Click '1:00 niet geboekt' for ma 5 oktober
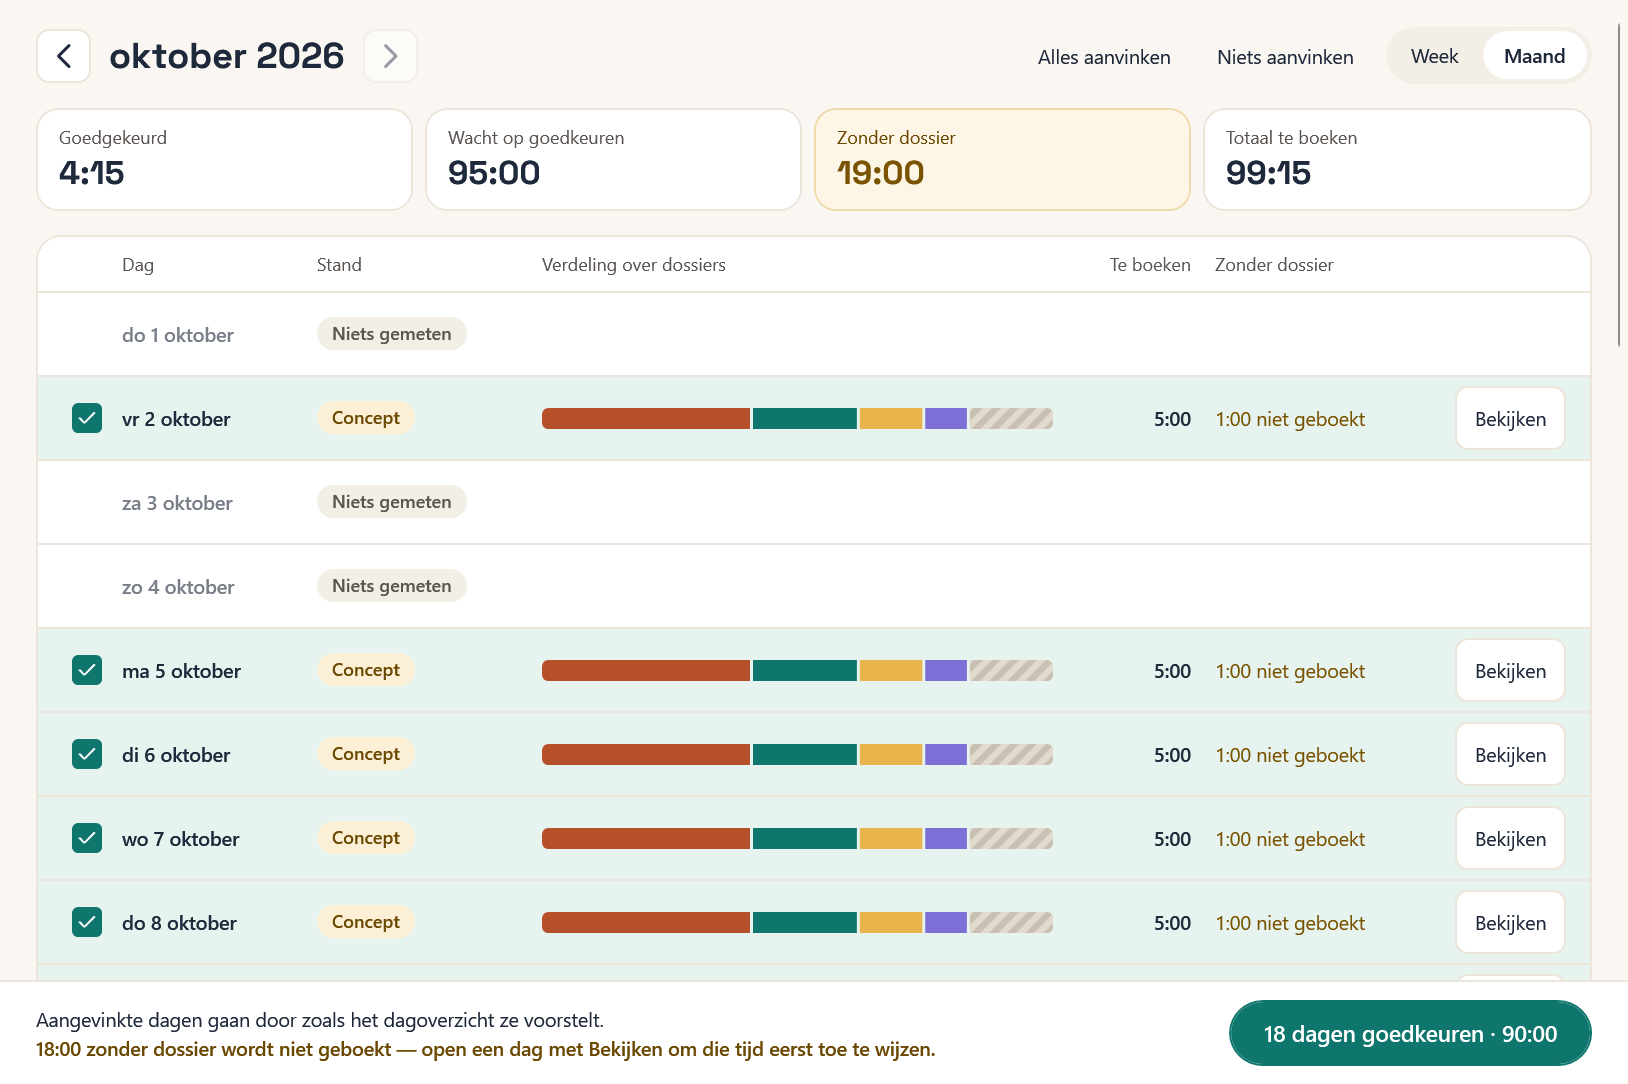 1290,671
